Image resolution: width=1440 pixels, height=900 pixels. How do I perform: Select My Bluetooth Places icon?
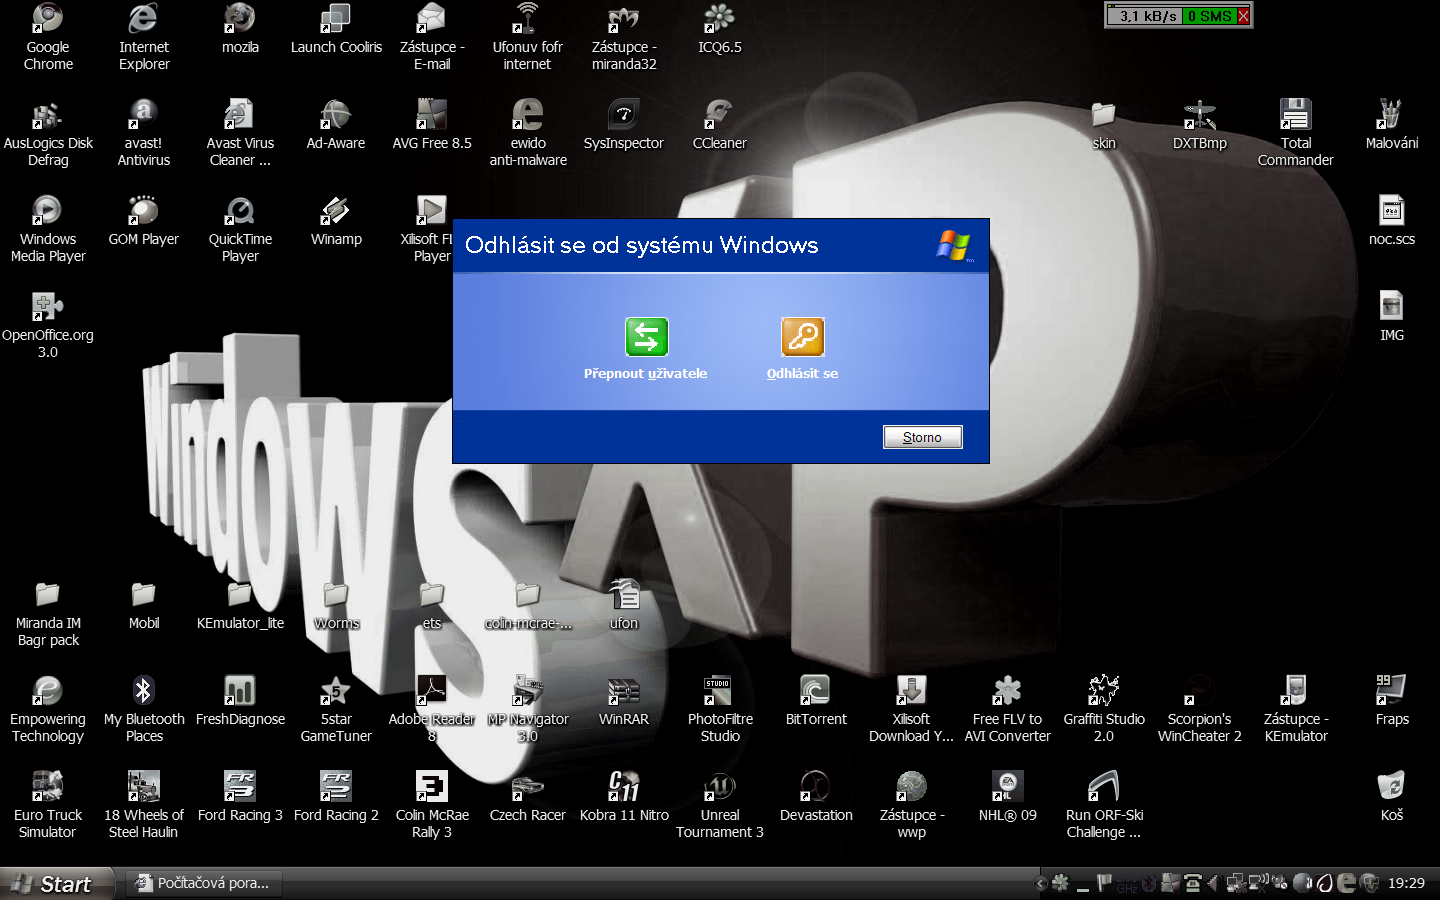[144, 691]
